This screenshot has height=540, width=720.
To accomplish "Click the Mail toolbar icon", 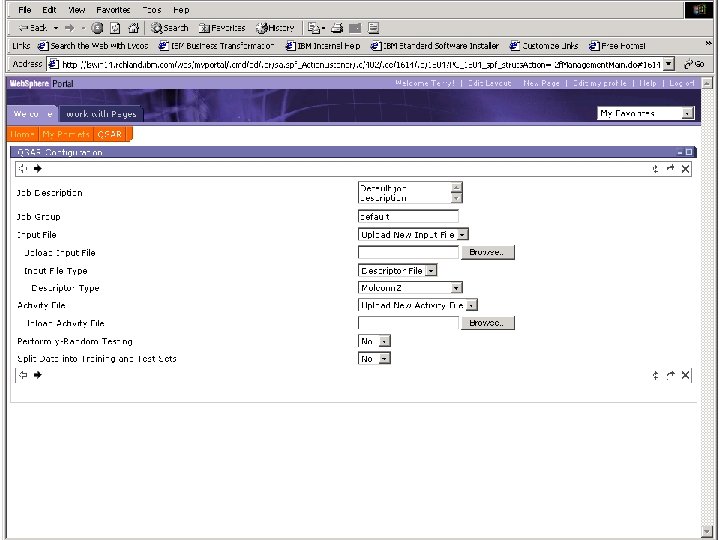I will point(316,28).
